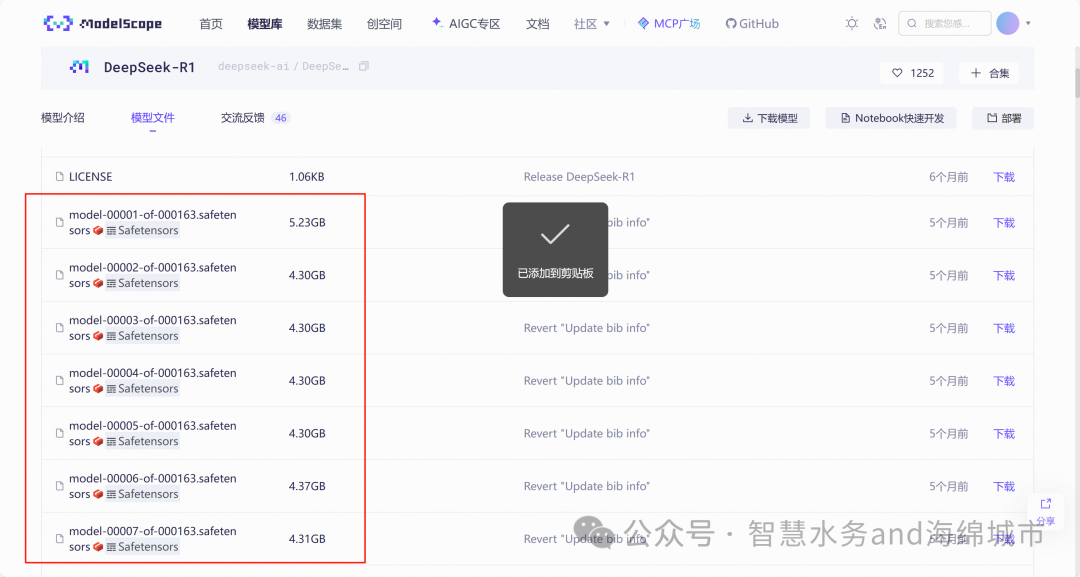Click the page vertical scrollbar
Screen dimensions: 1080x577
[x=1076, y=83]
